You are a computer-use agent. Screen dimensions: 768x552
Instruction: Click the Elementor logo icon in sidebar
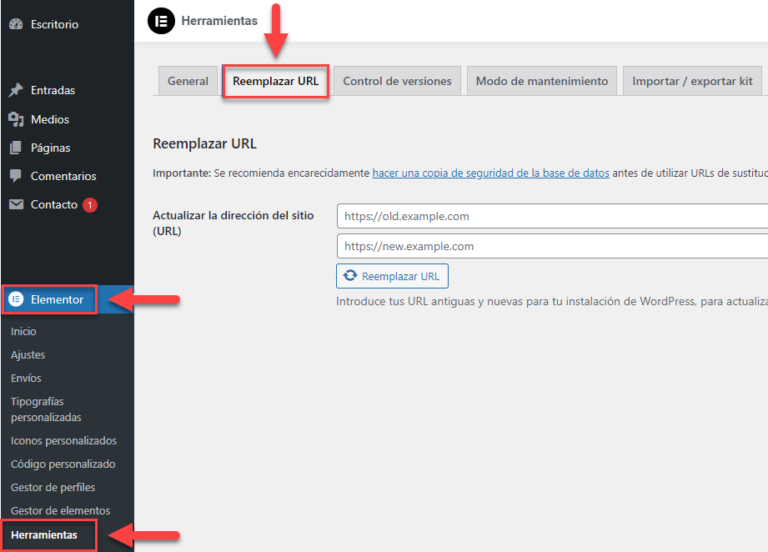click(x=16, y=299)
